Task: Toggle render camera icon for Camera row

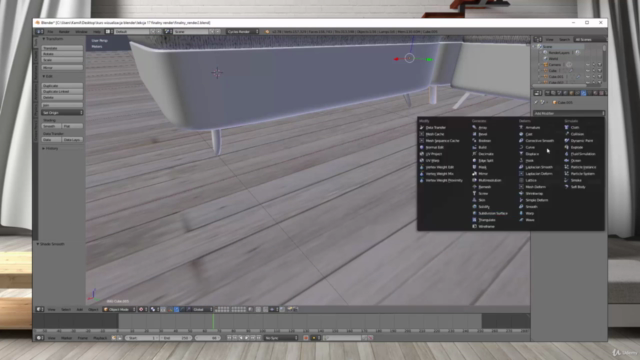Action: [600, 64]
